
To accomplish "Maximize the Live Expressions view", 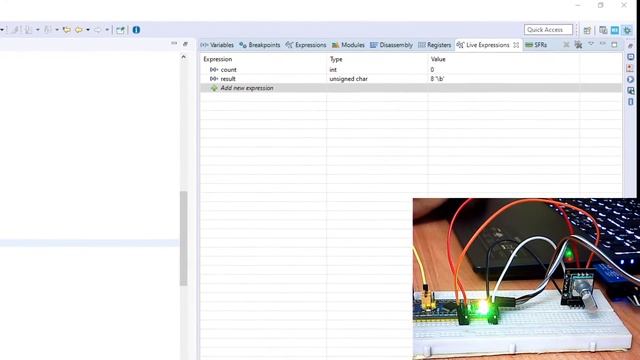I will pyautogui.click(x=614, y=44).
